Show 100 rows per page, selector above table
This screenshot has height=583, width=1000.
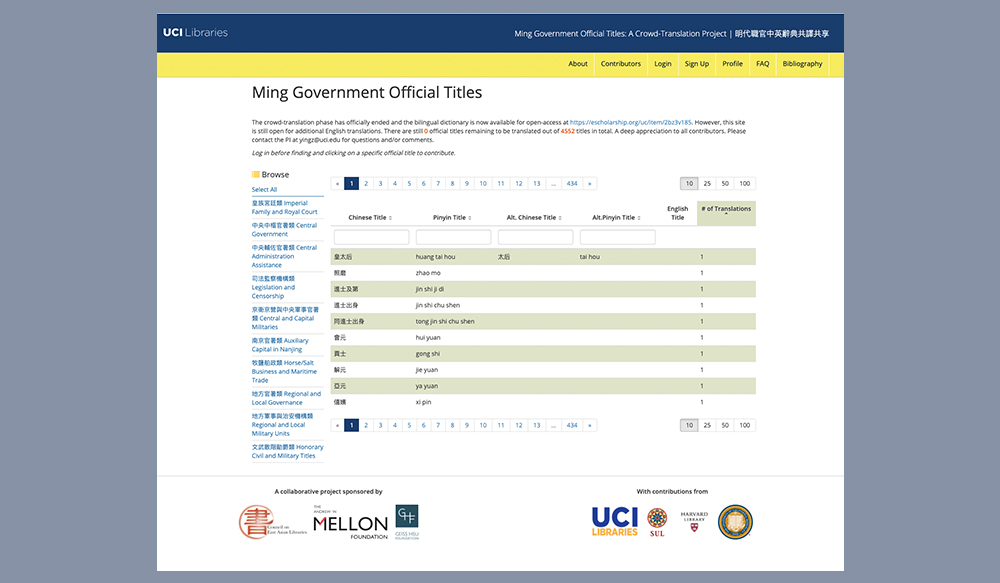point(745,184)
